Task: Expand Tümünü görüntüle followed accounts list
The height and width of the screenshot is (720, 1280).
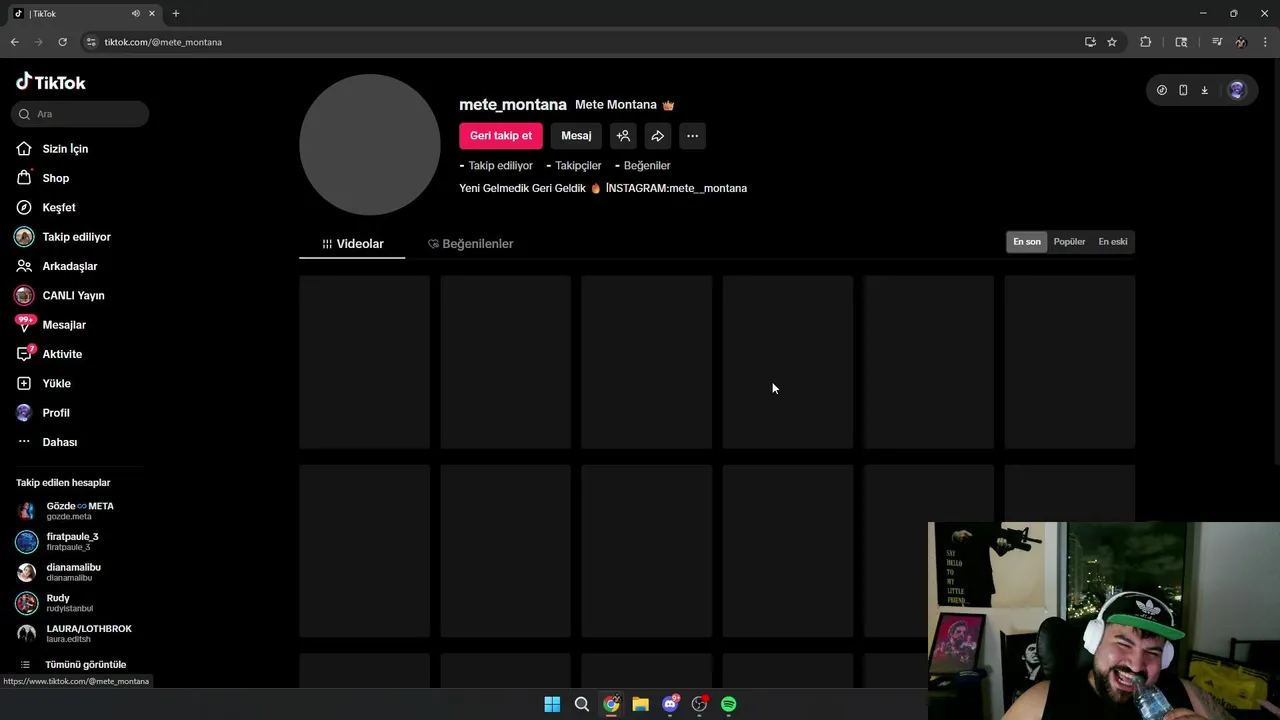Action: 76,665
